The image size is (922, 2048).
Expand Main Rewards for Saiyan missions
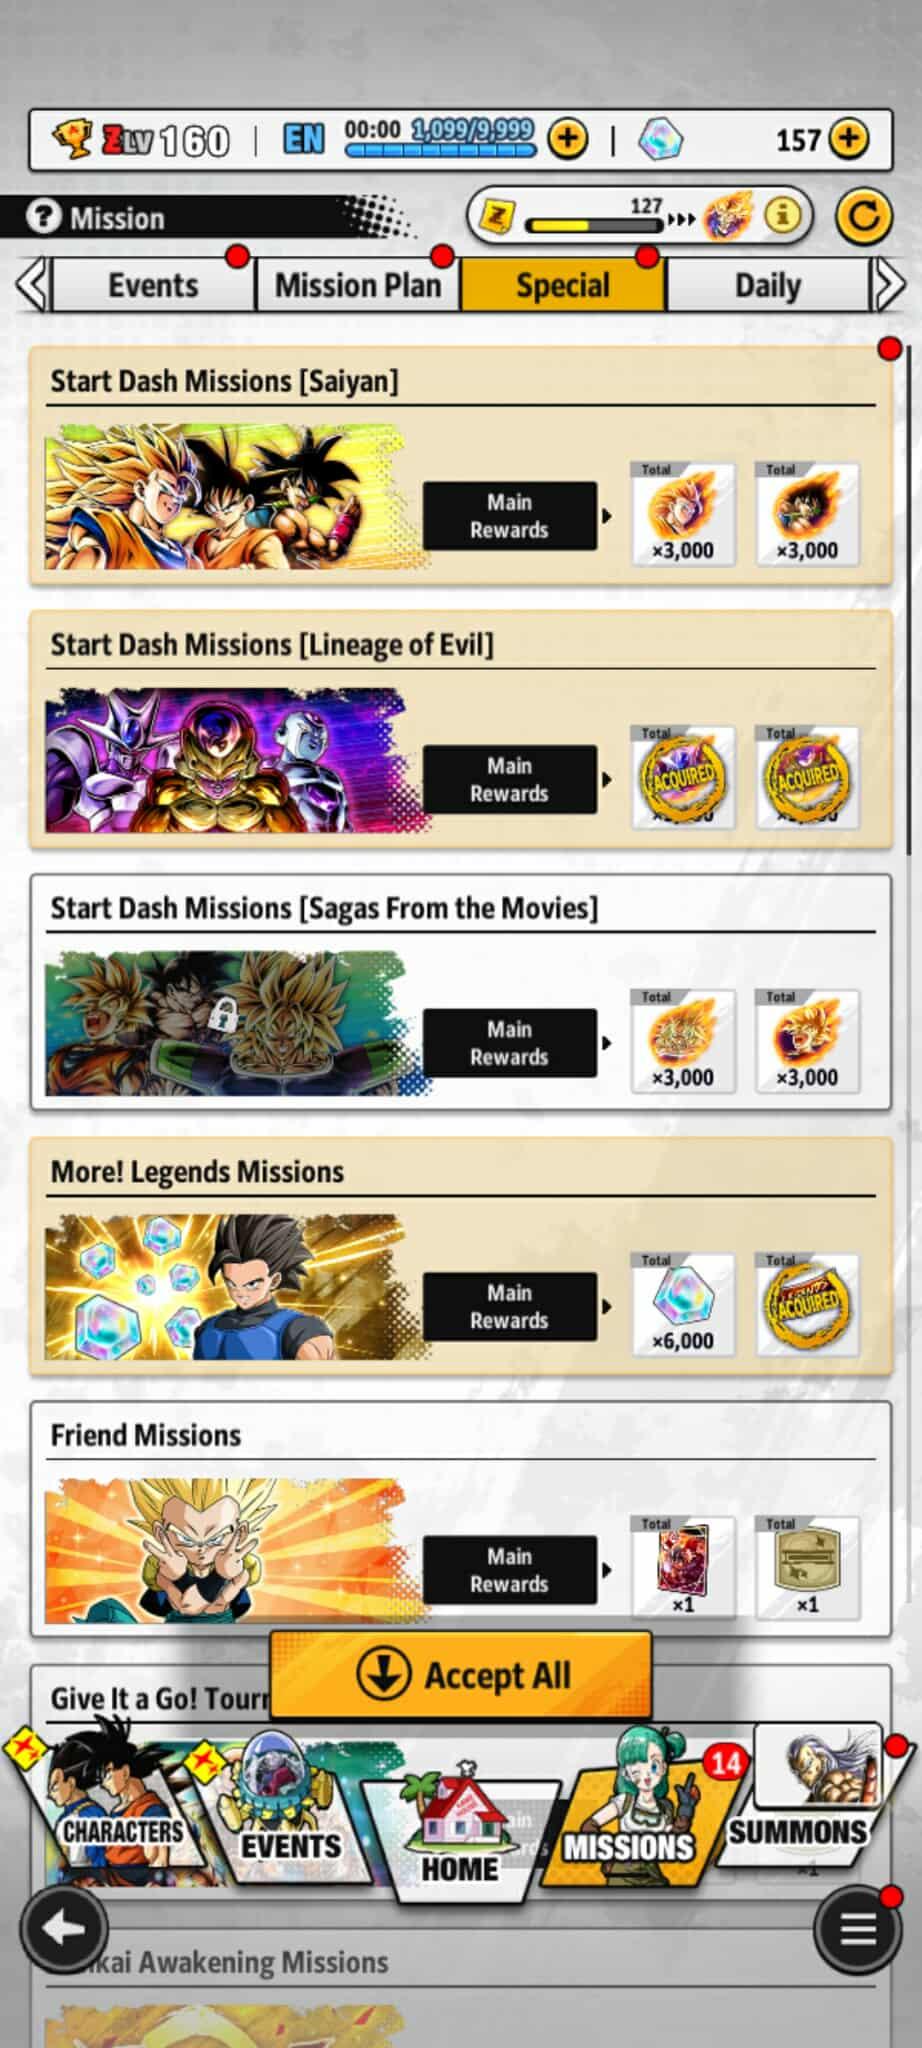[511, 516]
